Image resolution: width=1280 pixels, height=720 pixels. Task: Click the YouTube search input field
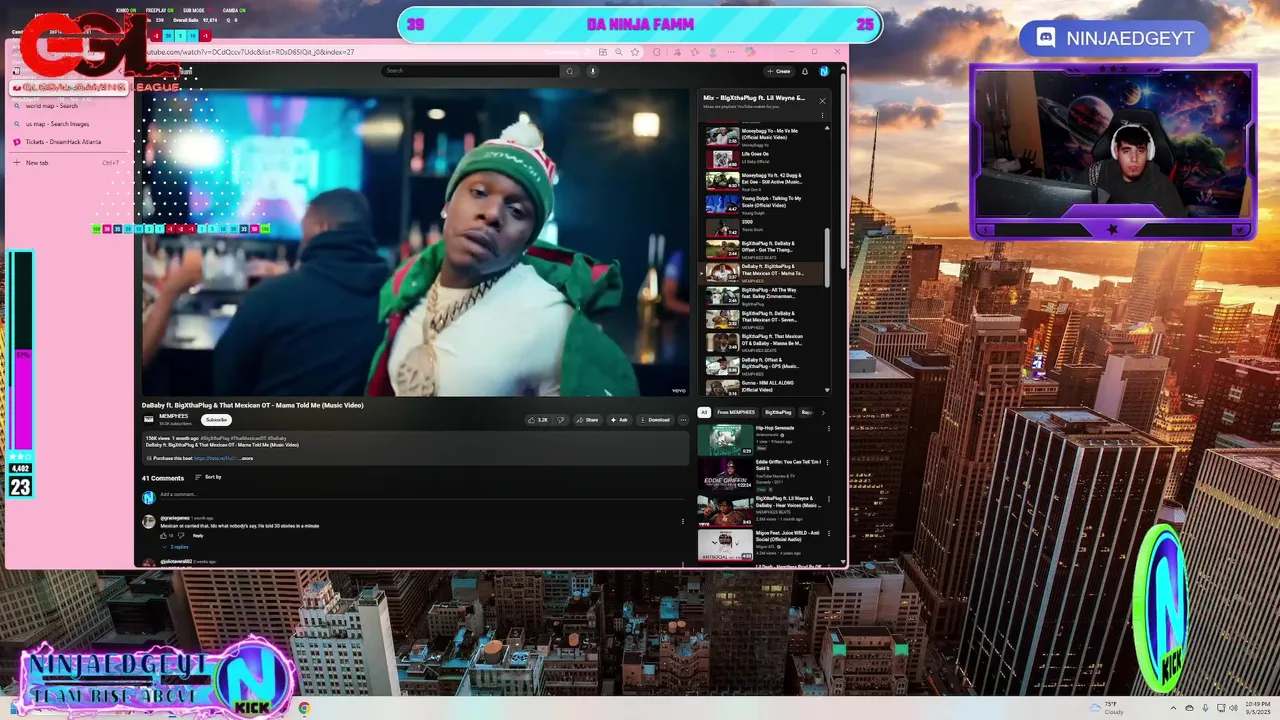tap(472, 71)
